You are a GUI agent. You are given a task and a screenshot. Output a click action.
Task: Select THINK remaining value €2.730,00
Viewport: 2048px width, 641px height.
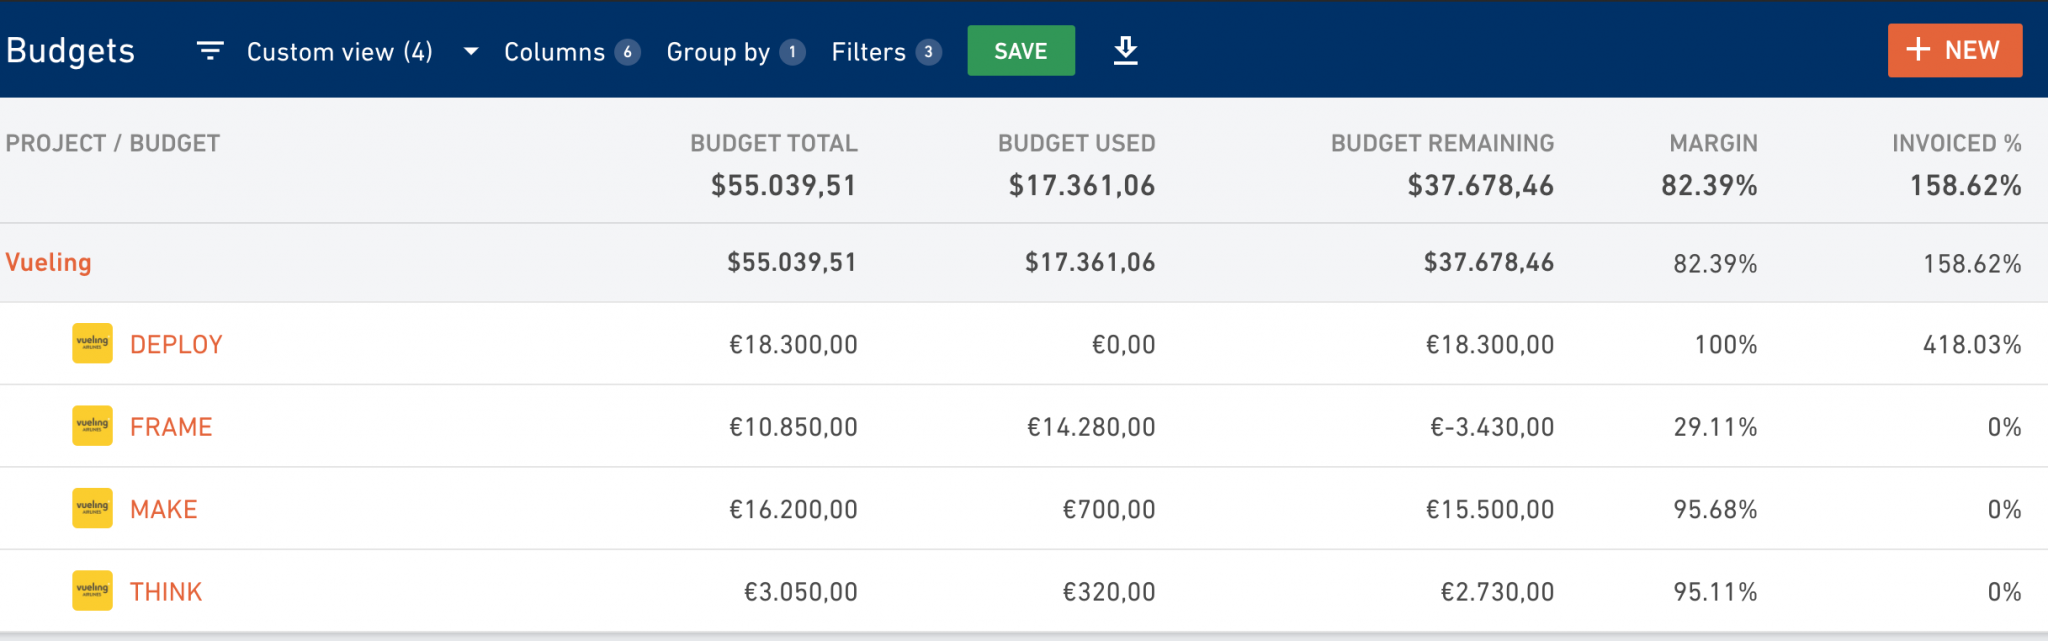click(x=1497, y=592)
